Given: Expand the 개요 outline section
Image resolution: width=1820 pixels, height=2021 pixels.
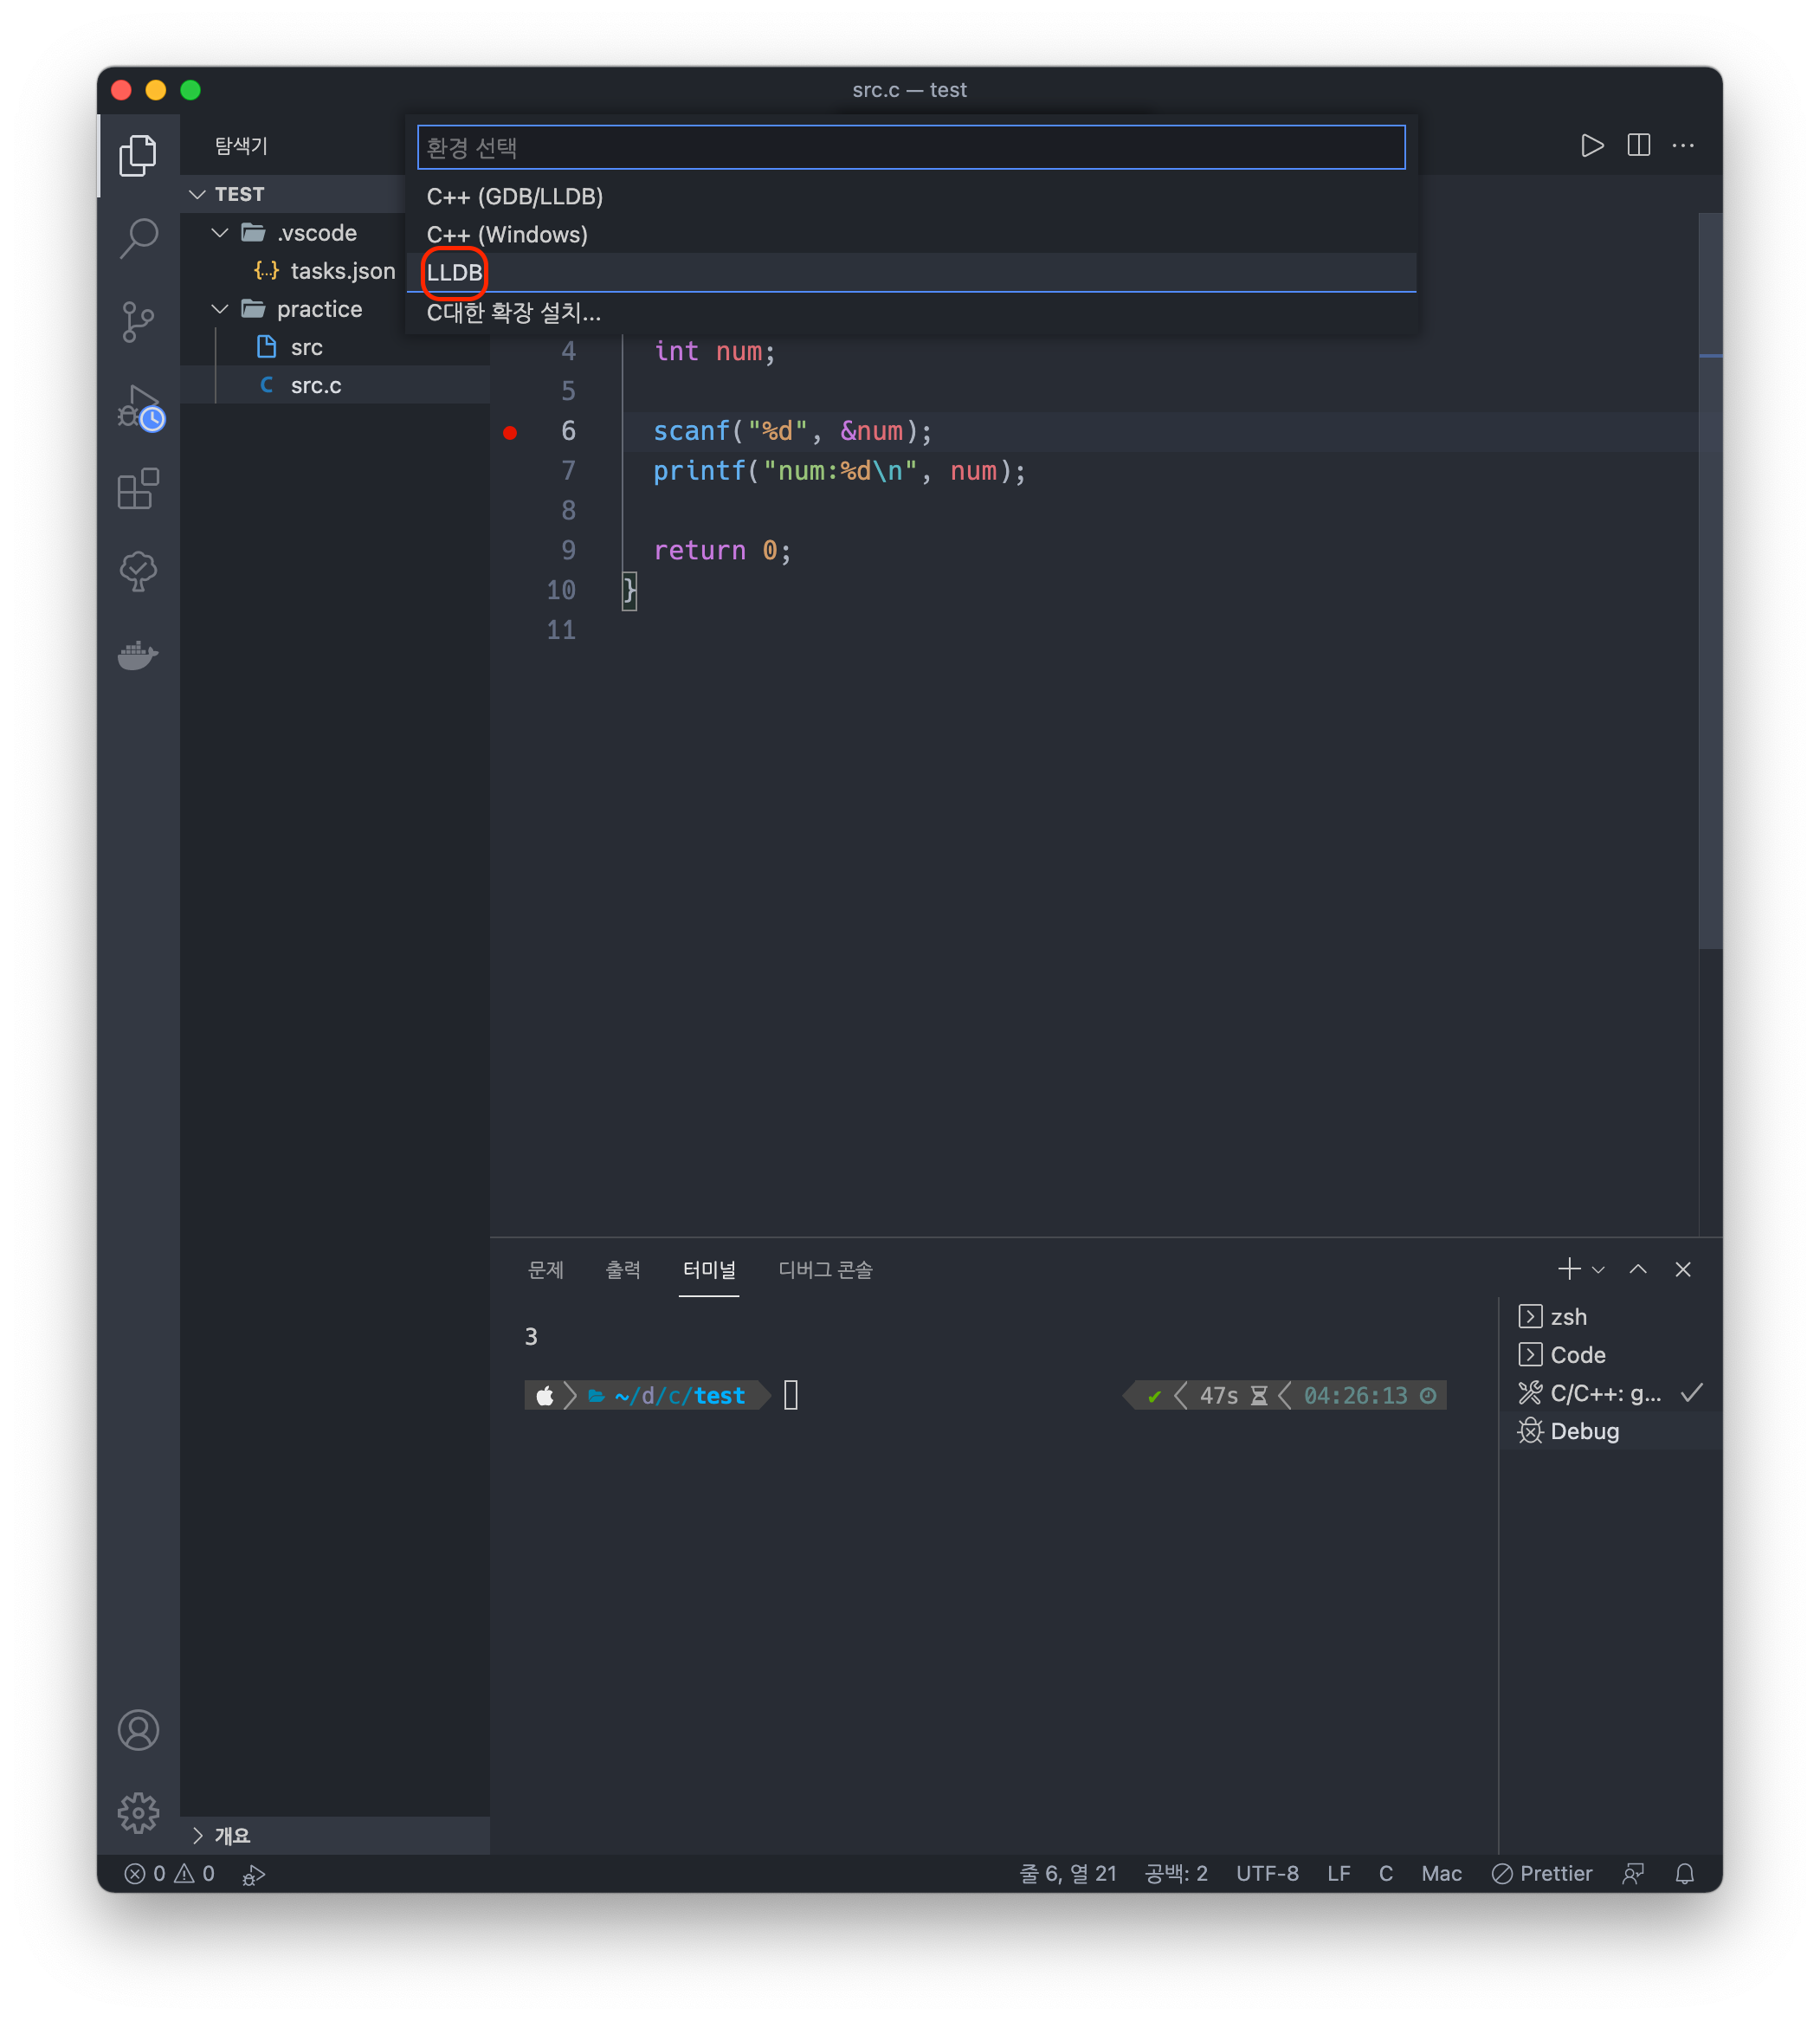Looking at the screenshot, I should (198, 1835).
